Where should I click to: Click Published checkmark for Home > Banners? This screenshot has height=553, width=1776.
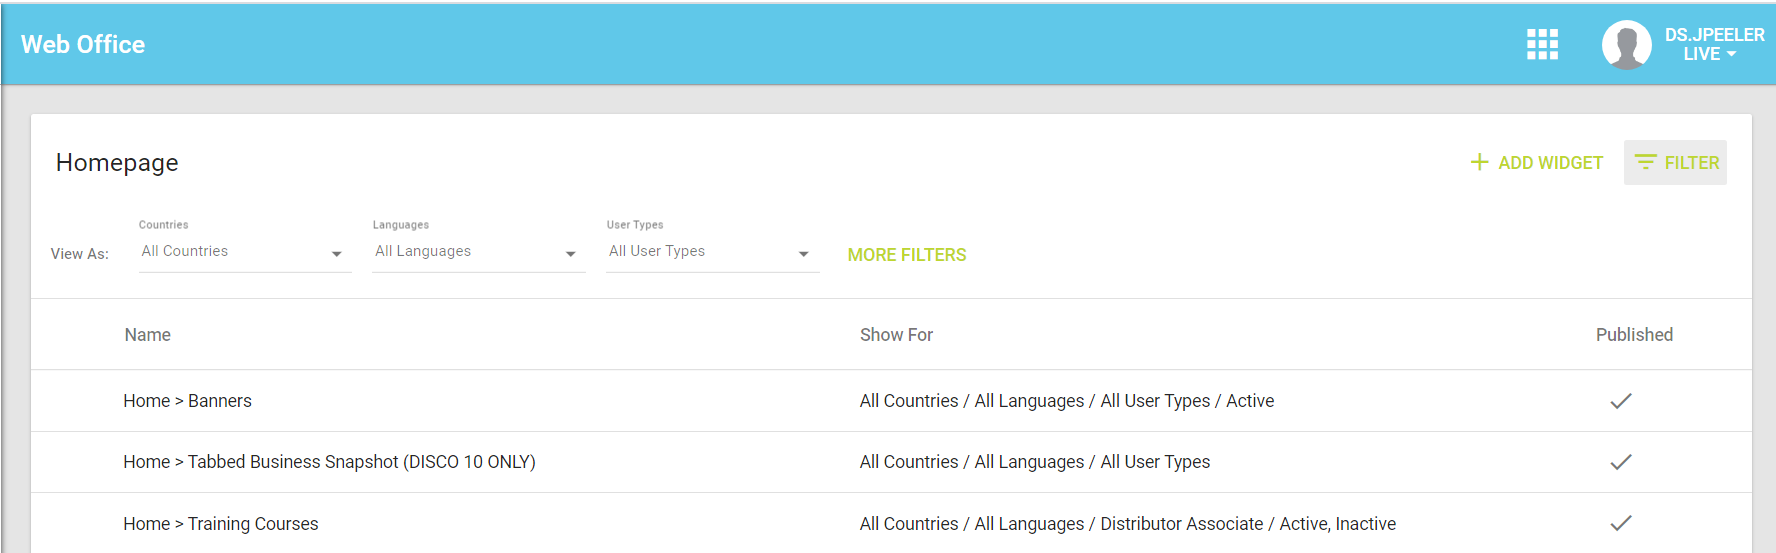(1620, 401)
